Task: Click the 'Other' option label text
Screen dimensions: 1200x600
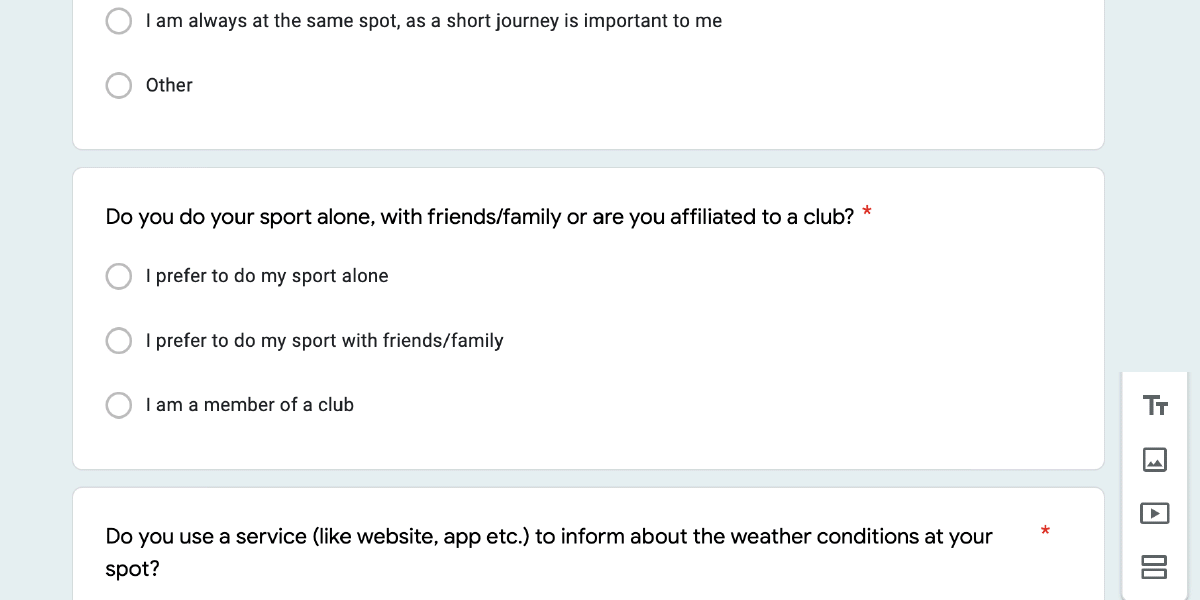Action: click(x=169, y=86)
